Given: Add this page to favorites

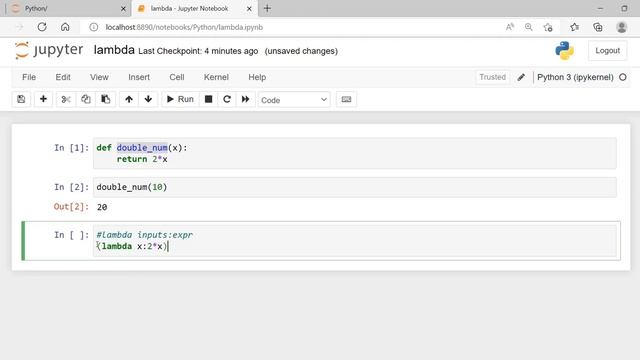Looking at the screenshot, I should [x=548, y=27].
